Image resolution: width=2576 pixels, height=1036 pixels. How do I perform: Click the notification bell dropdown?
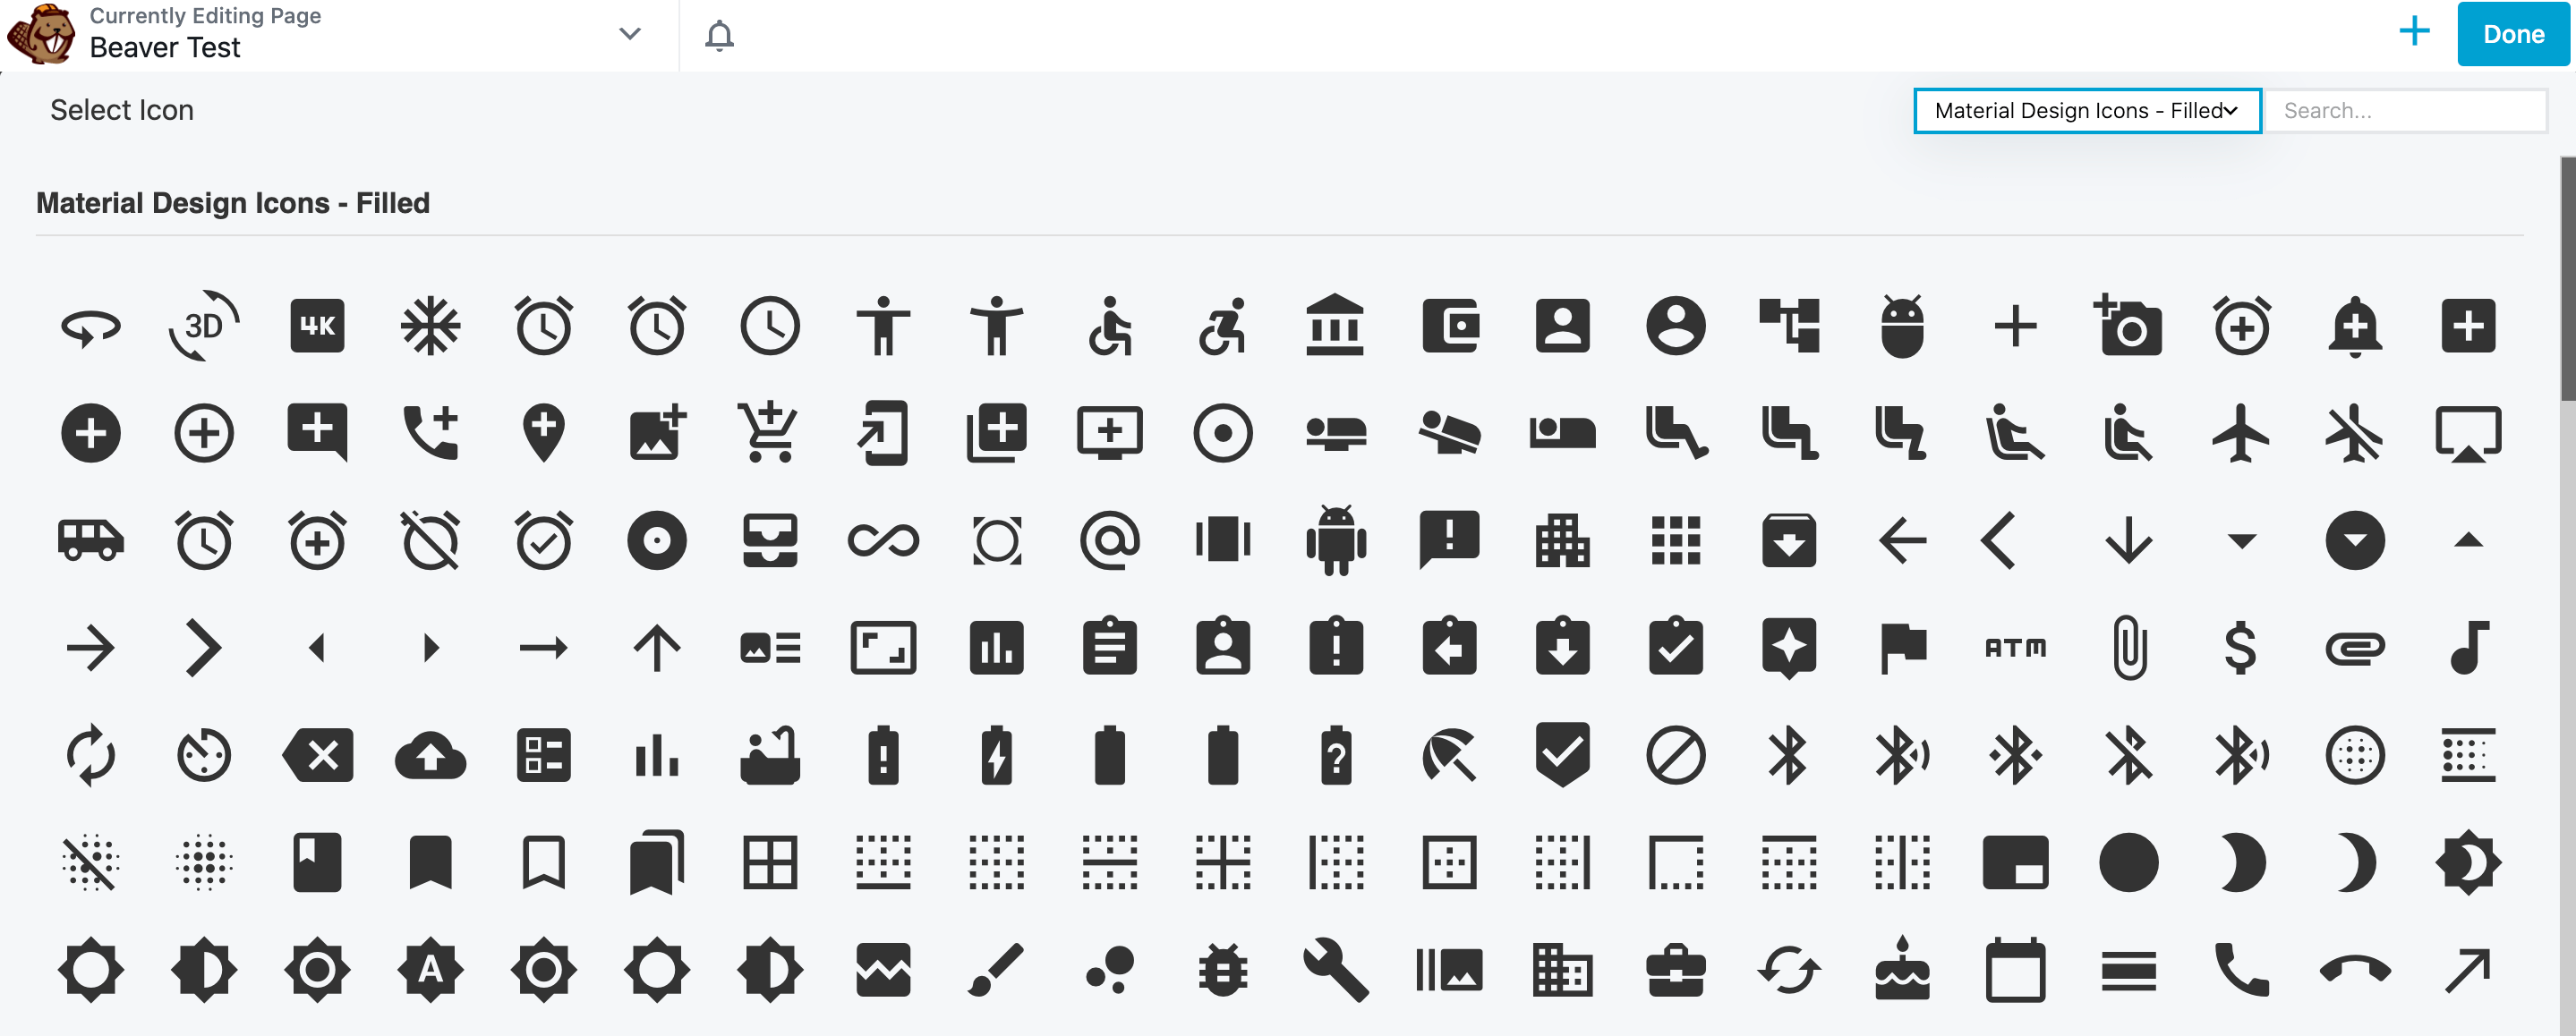click(720, 35)
